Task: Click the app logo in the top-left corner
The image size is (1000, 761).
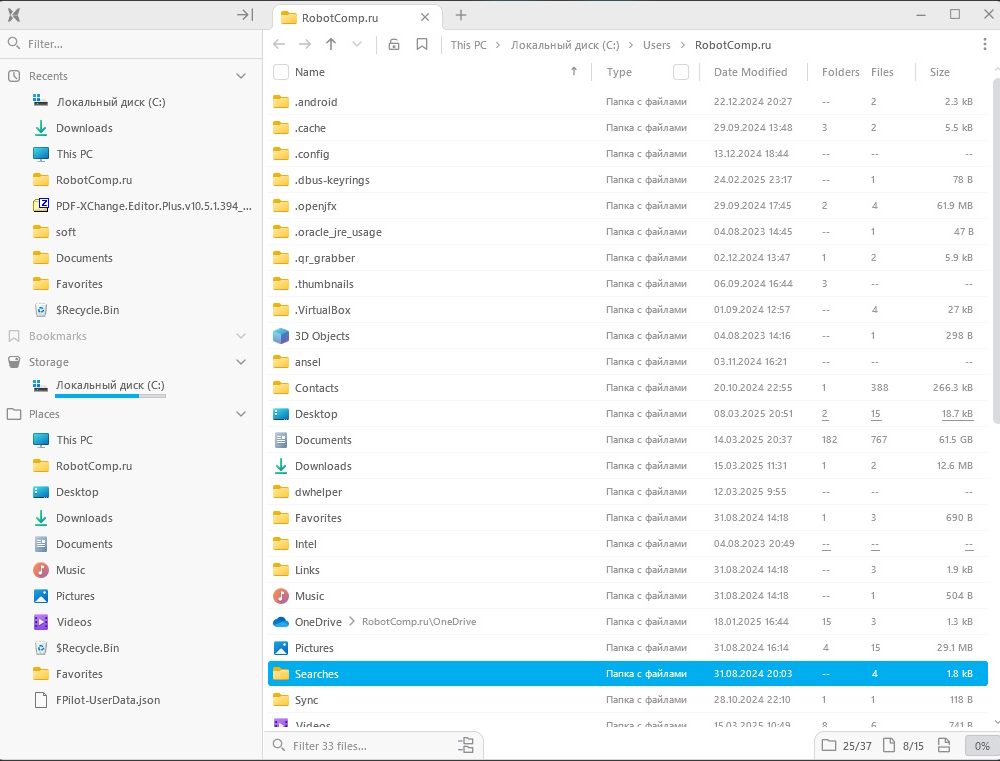Action: tap(14, 15)
